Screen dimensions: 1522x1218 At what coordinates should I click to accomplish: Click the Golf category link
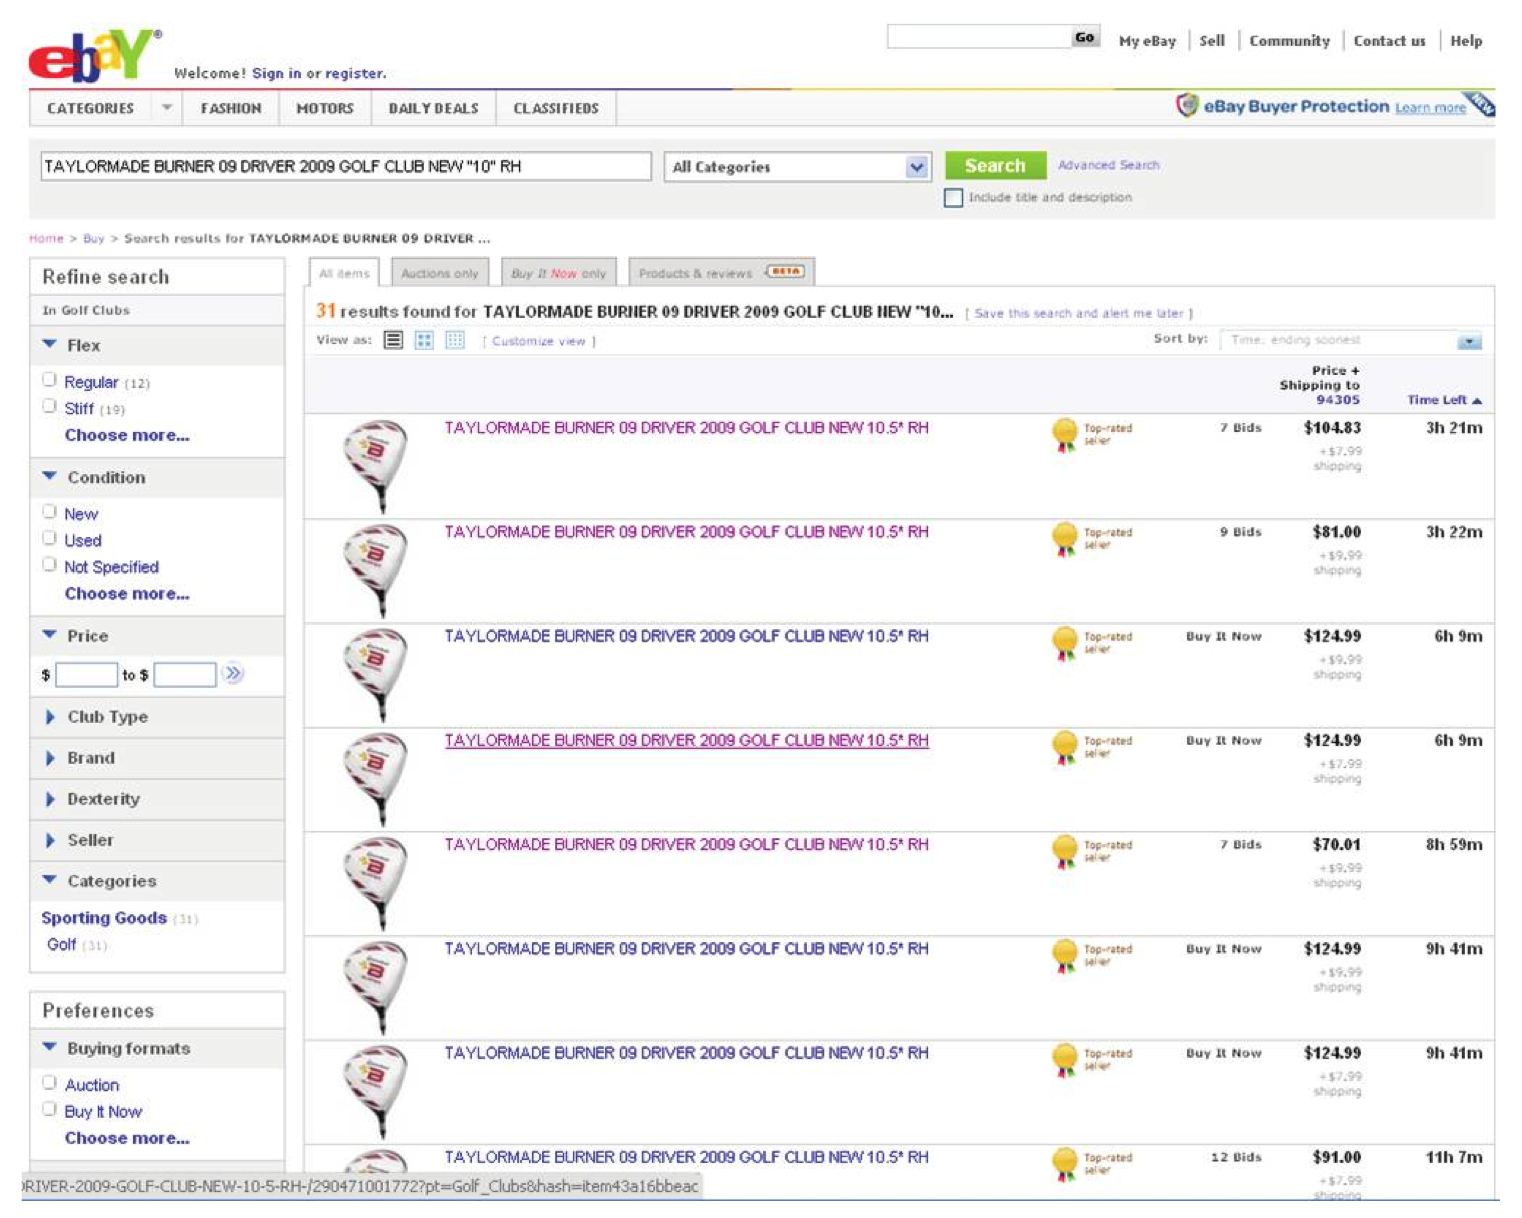[x=61, y=944]
